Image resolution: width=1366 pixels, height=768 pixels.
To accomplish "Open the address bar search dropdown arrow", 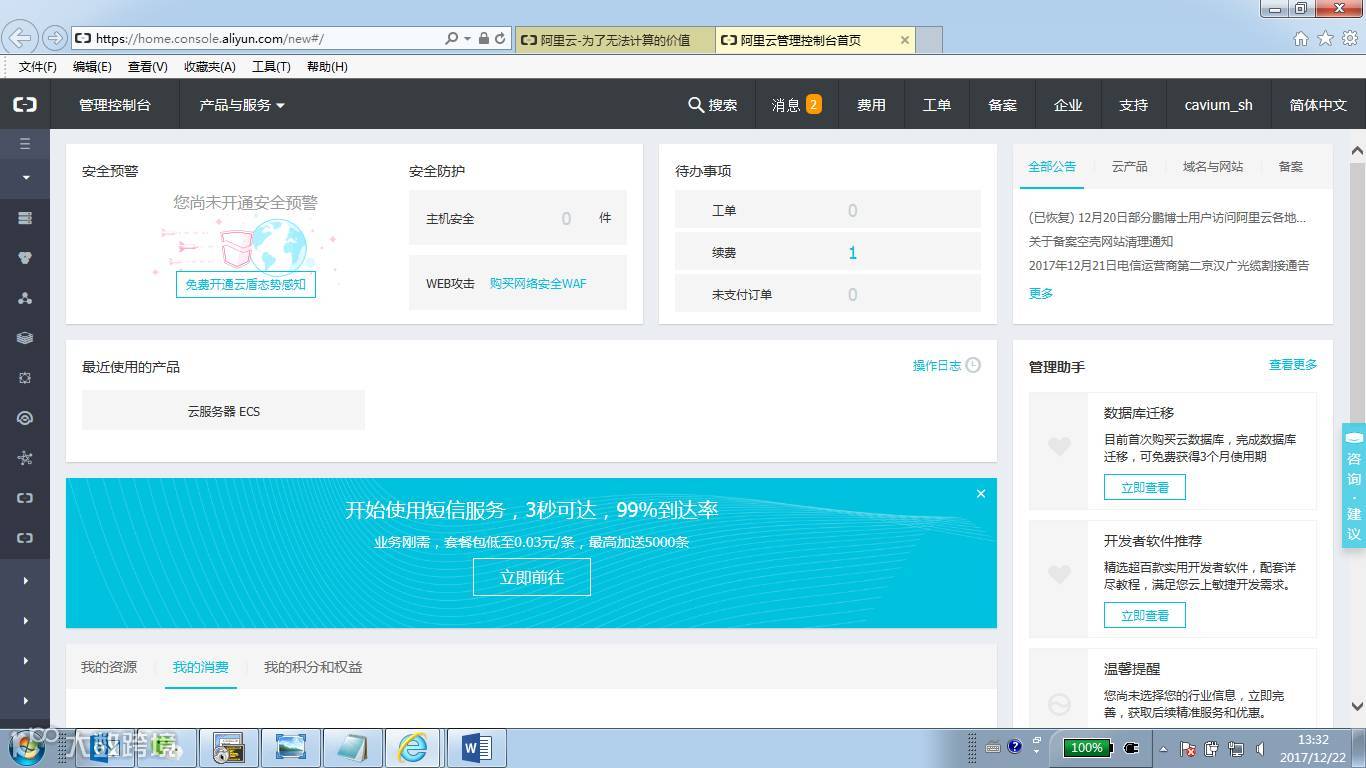I will coord(467,38).
